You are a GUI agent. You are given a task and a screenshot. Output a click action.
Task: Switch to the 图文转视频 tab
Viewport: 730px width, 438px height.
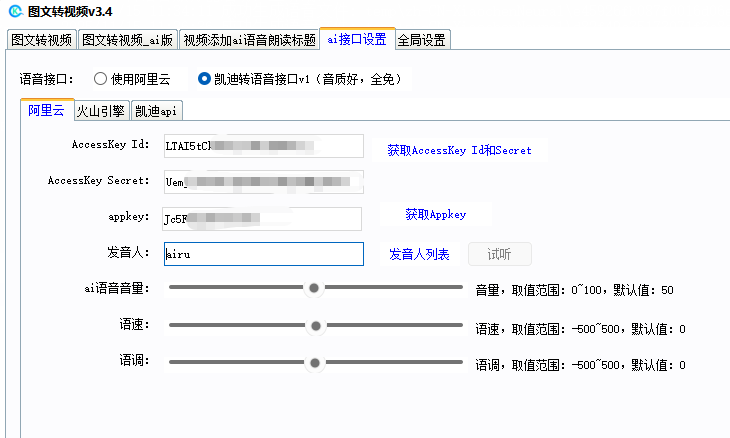(41, 40)
